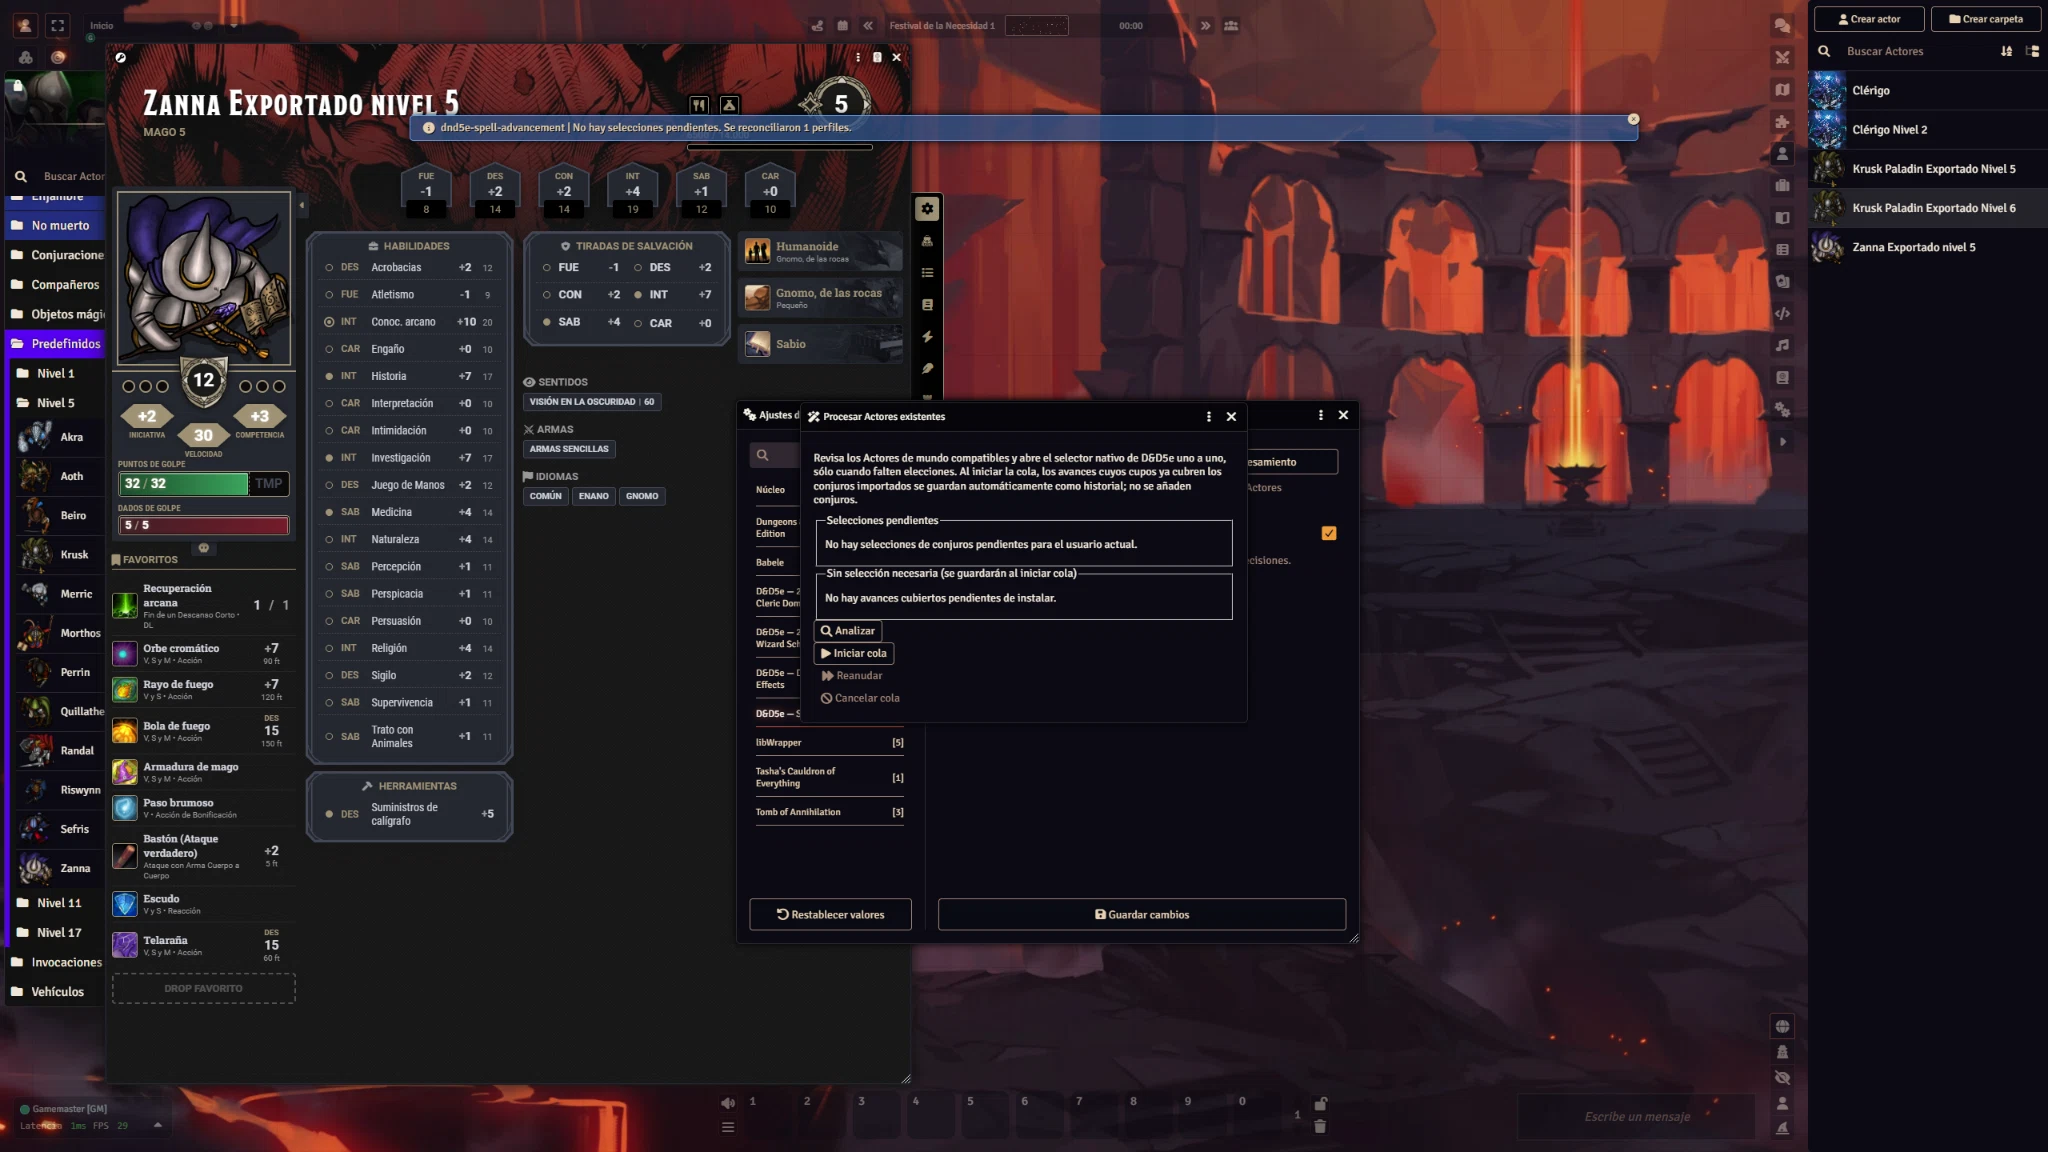This screenshot has width=2048, height=1152.
Task: Open the scenes map sidebar tab
Action: pyautogui.click(x=1782, y=90)
